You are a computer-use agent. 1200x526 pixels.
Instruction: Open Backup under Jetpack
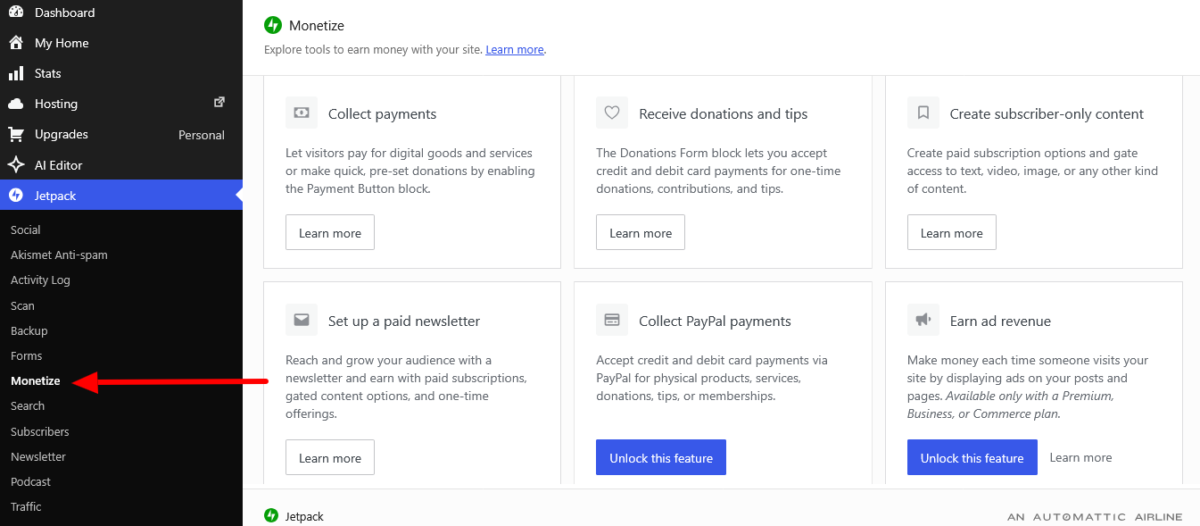pos(29,331)
